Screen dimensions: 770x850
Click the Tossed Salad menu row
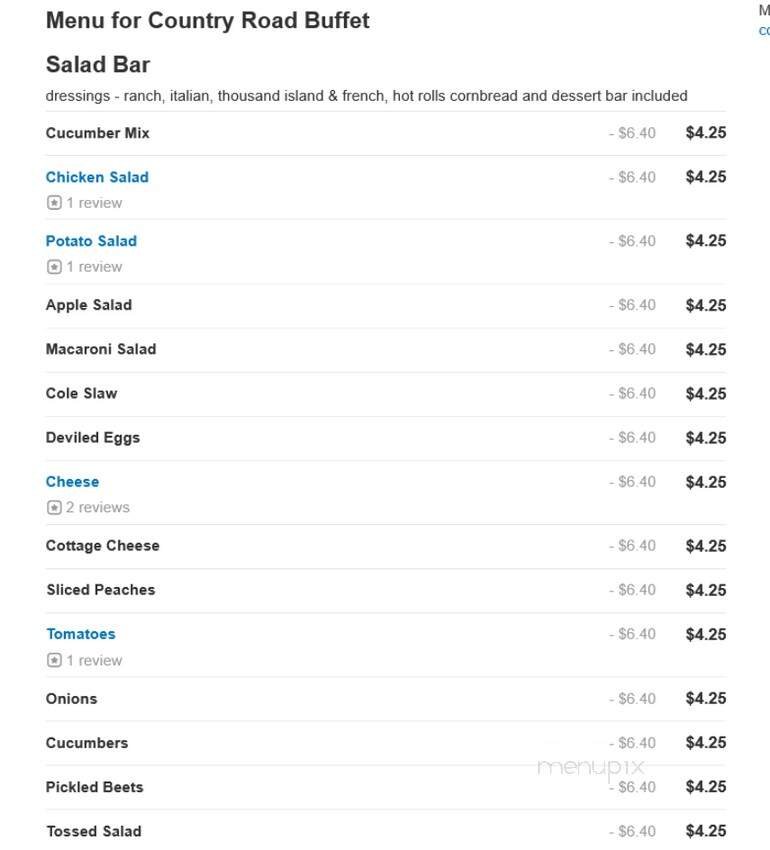pyautogui.click(x=93, y=831)
